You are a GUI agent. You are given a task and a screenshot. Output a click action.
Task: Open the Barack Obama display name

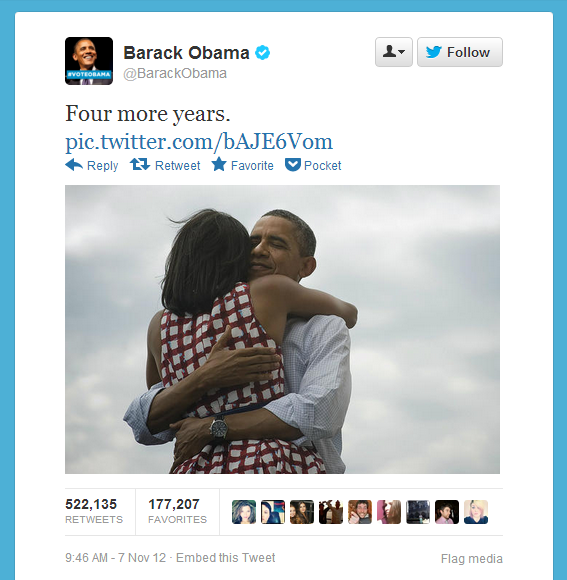click(186, 53)
